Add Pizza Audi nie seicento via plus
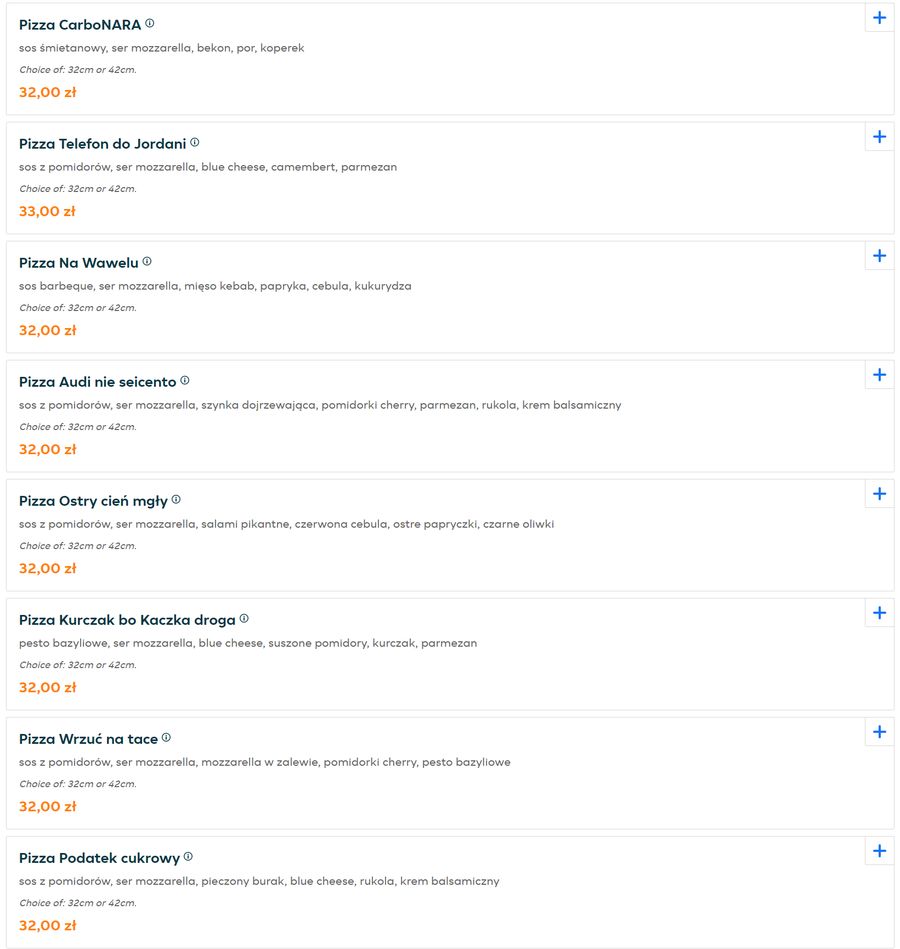Image resolution: width=900 pixels, height=949 pixels. pos(879,375)
